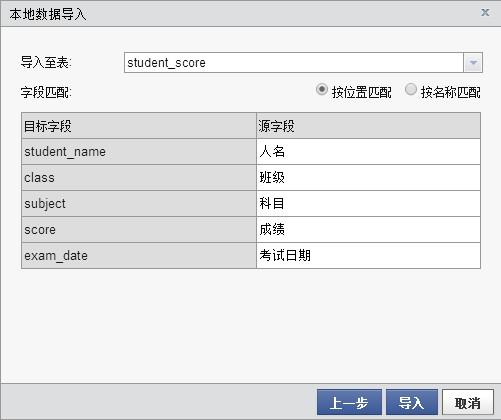Select 按名称匹配 radio button

[x=411, y=90]
